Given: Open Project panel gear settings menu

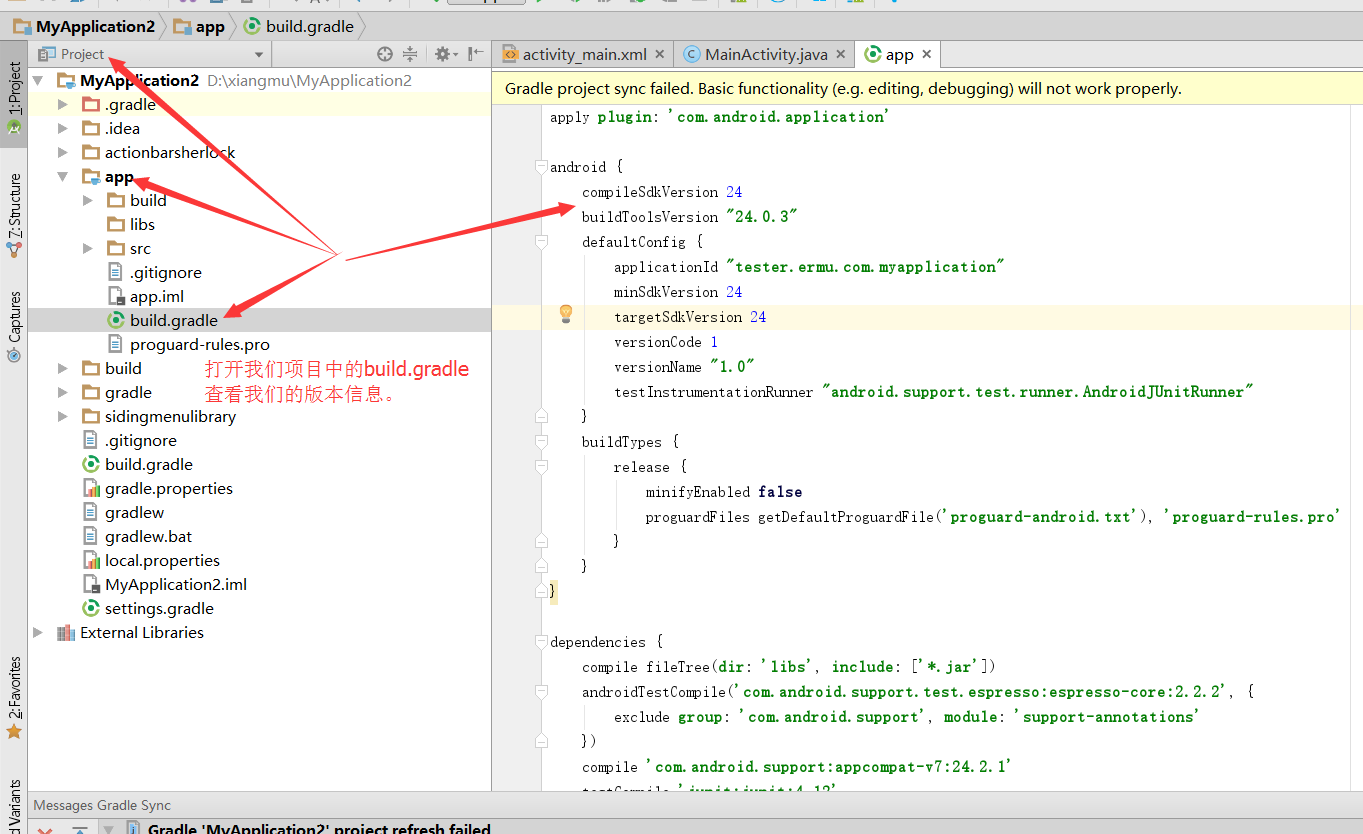Looking at the screenshot, I should (445, 54).
